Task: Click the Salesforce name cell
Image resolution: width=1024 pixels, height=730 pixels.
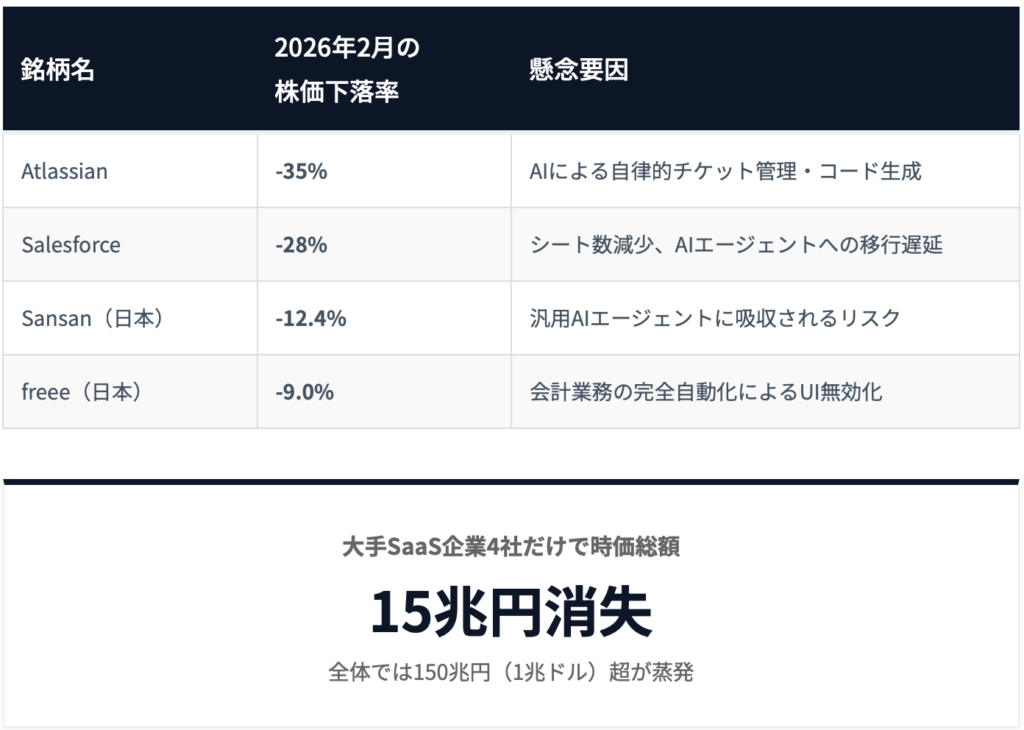Action: (x=71, y=245)
